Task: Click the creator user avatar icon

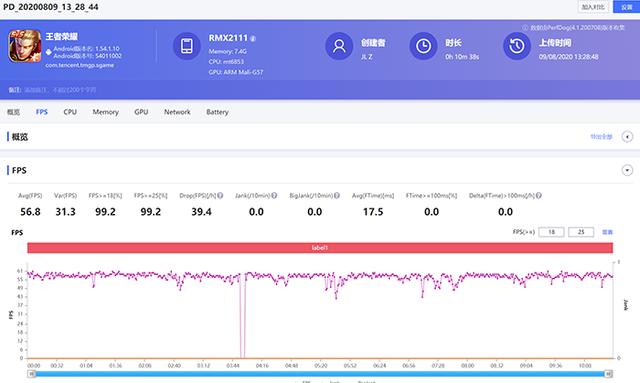Action: 339,46
